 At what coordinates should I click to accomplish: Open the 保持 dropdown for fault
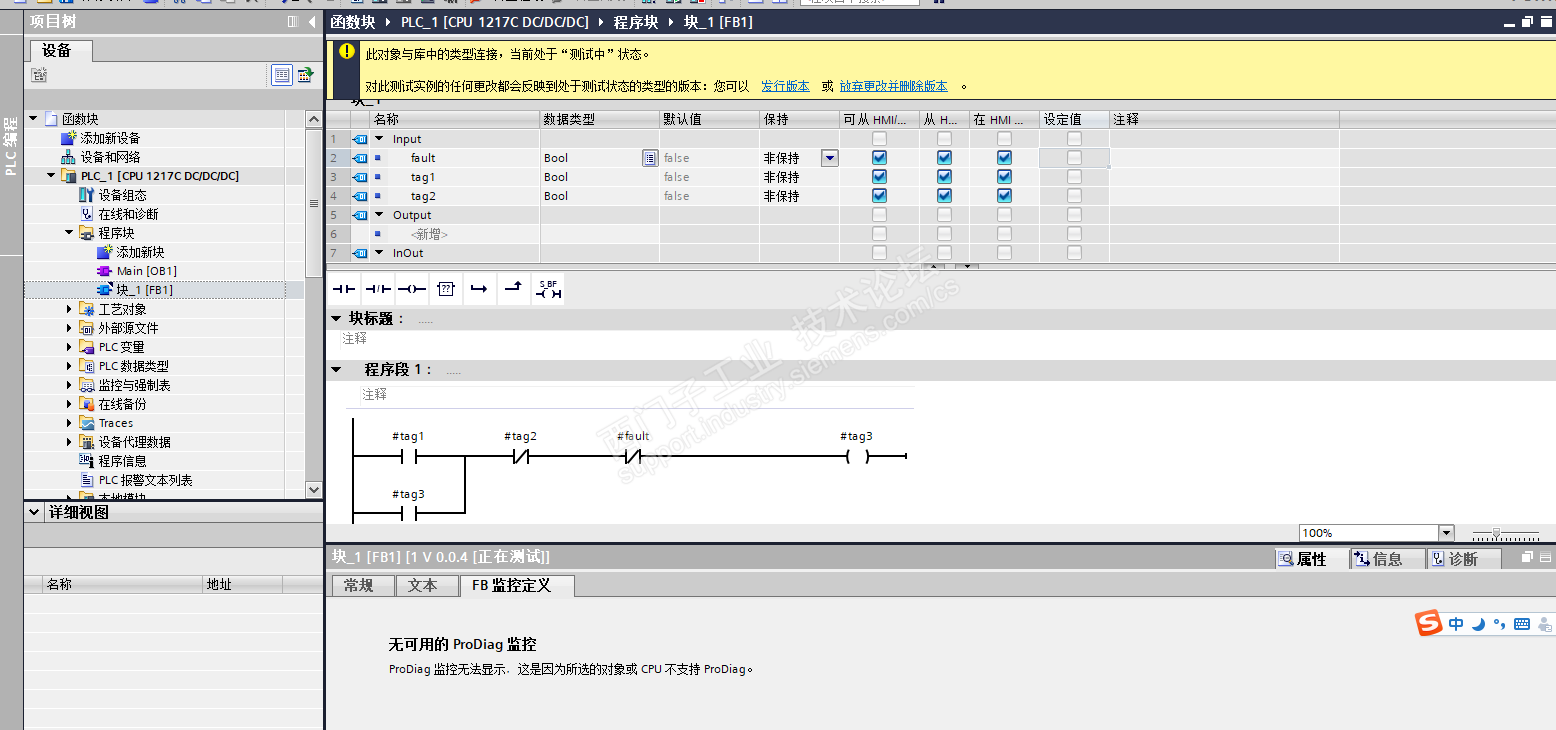(830, 158)
